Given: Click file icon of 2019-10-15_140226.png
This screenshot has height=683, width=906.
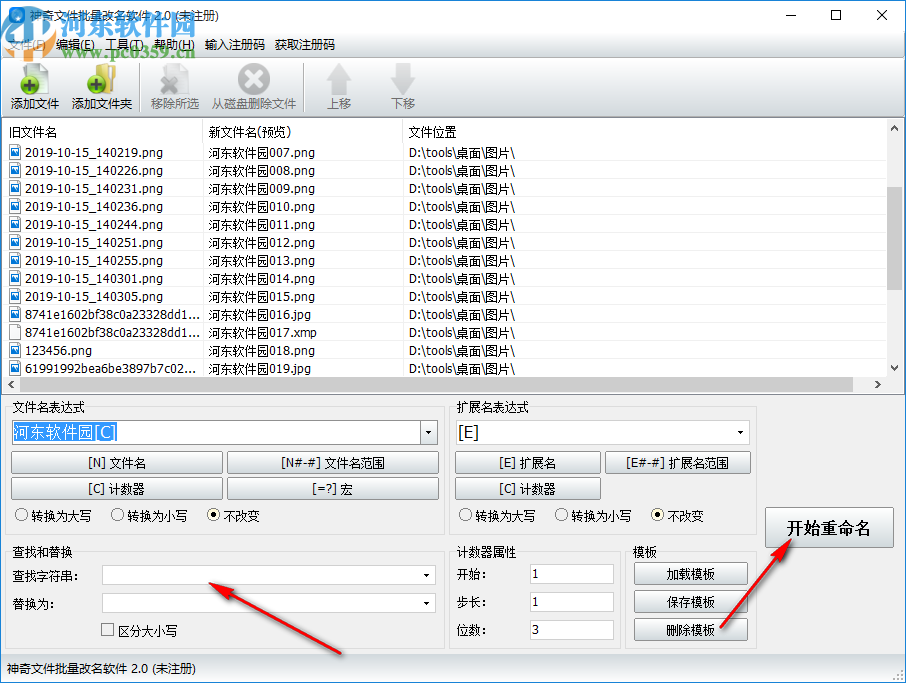Looking at the screenshot, I should tap(15, 170).
